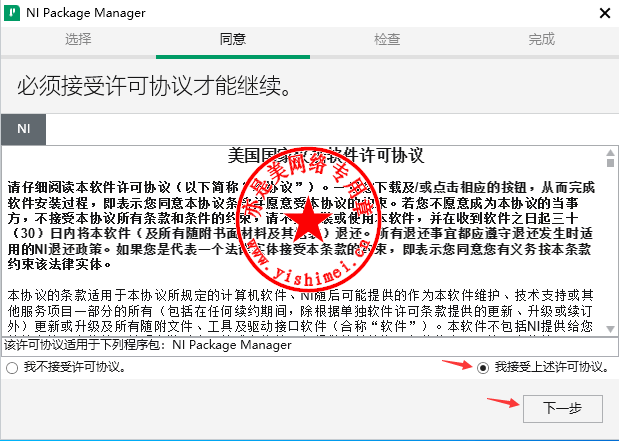Click the NI Package Manager window title text
This screenshot has width=619, height=441.
[x=86, y=13]
